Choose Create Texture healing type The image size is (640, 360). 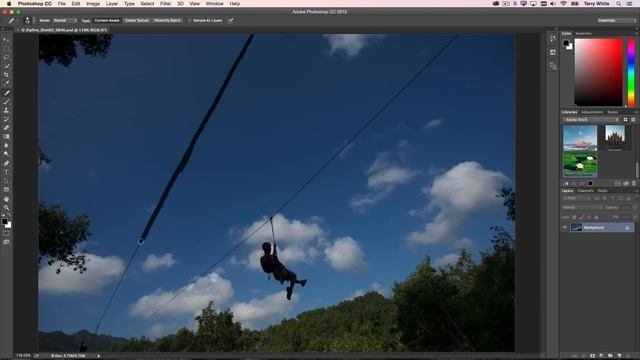point(137,20)
